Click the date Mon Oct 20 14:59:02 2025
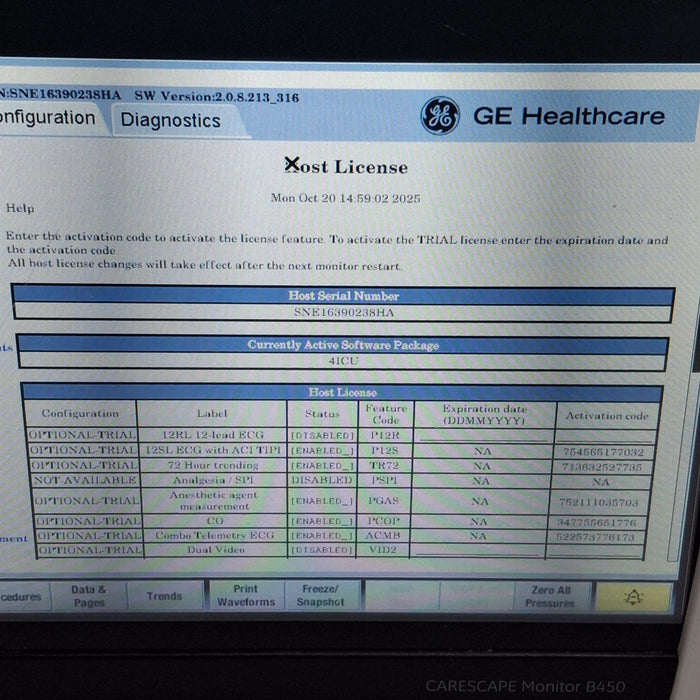 [346, 198]
